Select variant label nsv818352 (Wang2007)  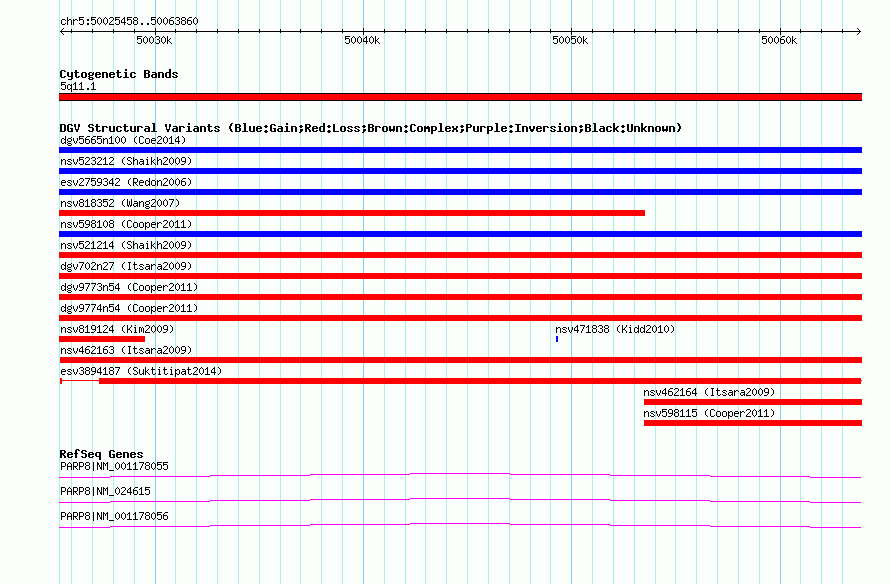point(120,203)
